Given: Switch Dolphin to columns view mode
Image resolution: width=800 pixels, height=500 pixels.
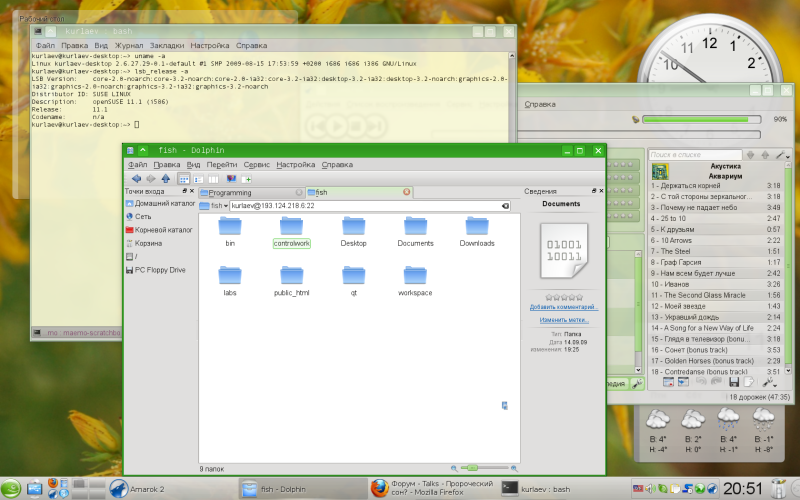Looking at the screenshot, I should 213,179.
